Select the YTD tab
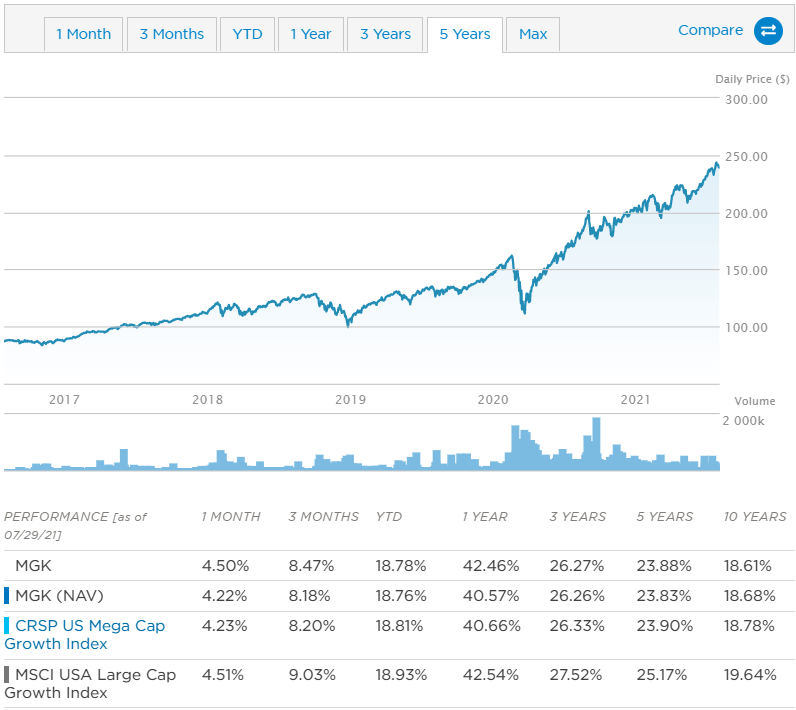Screen dimensions: 796x710 (x=247, y=35)
